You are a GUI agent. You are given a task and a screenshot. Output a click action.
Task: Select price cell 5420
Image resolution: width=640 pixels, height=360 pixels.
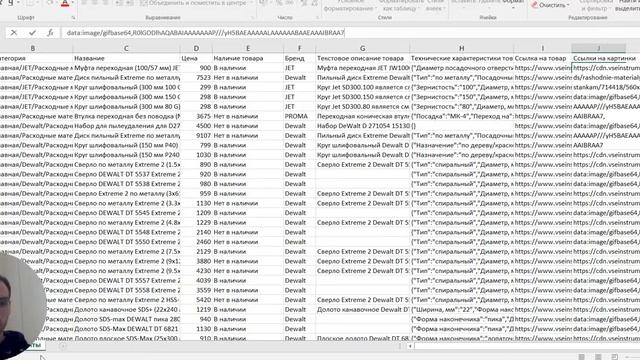click(x=196, y=300)
